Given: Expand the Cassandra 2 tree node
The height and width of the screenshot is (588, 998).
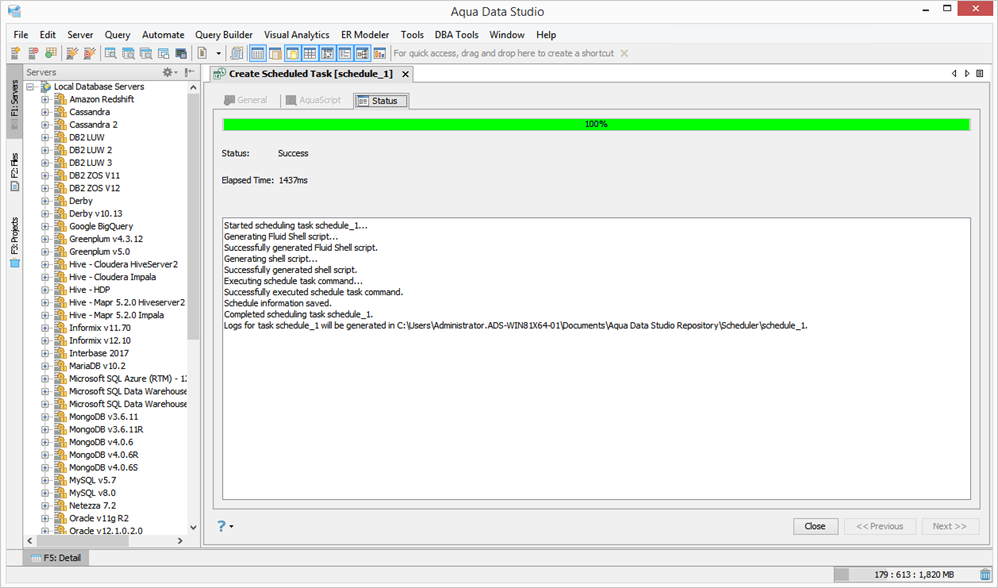Looking at the screenshot, I should 45,125.
